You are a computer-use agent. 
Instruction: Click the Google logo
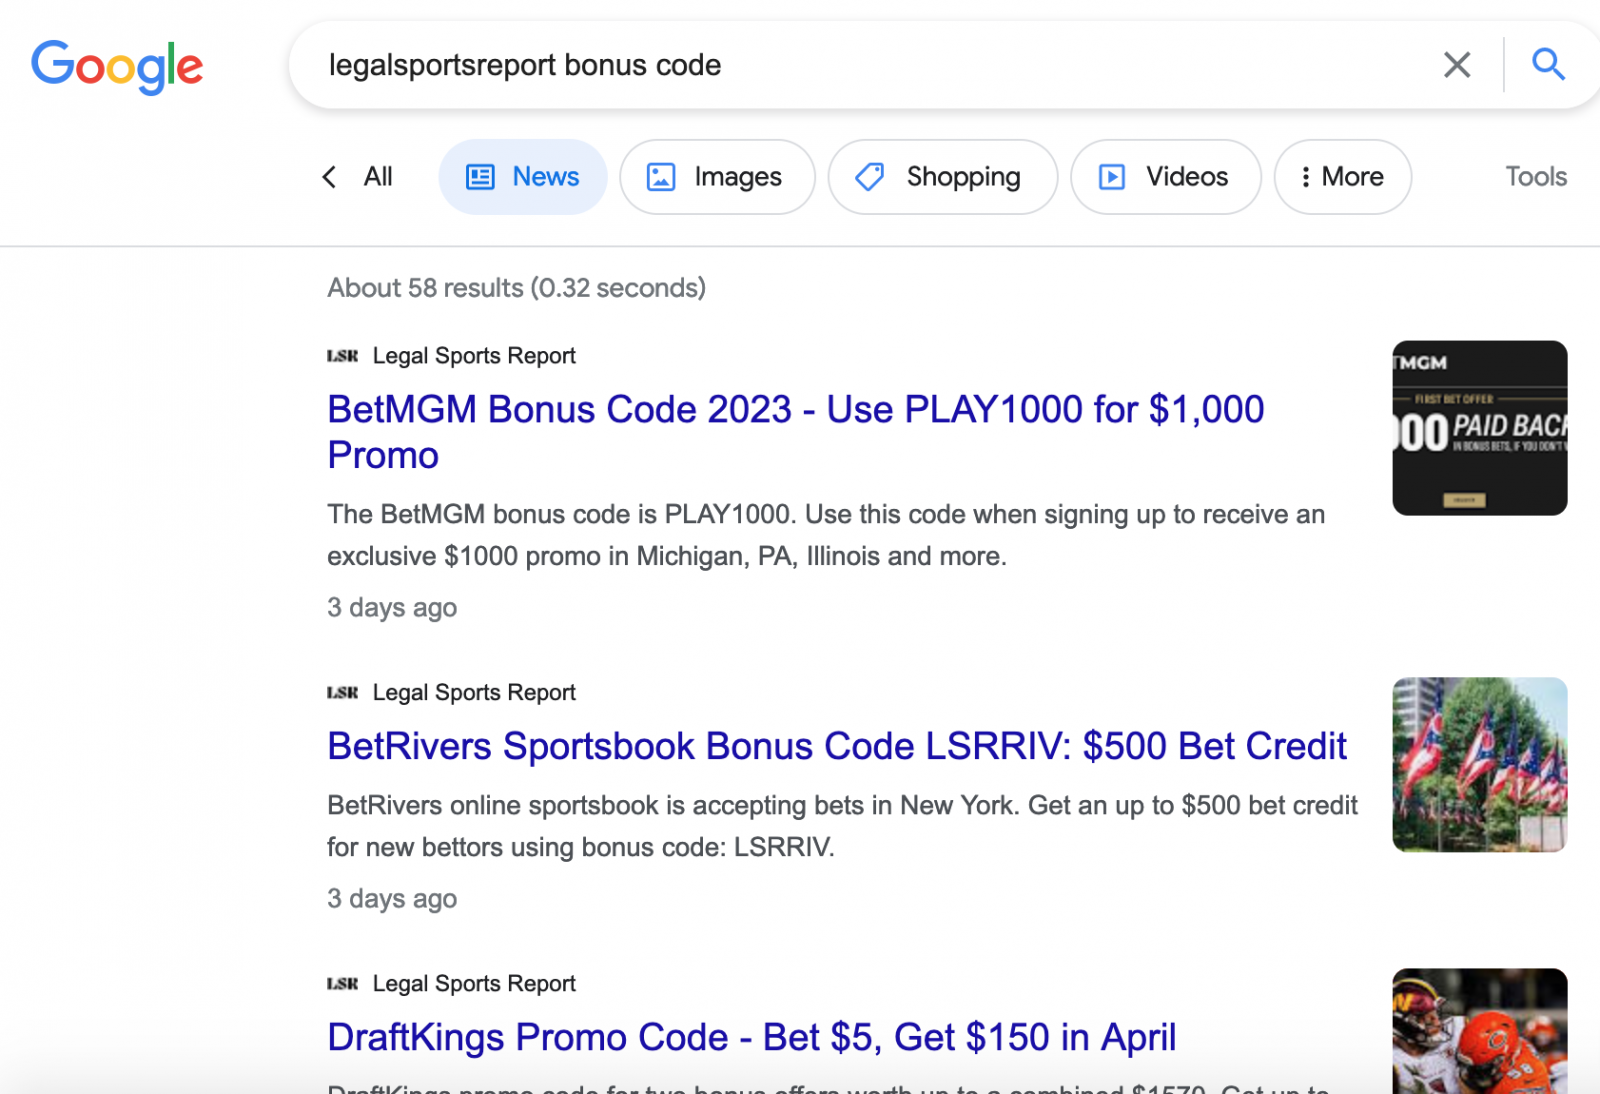point(117,67)
